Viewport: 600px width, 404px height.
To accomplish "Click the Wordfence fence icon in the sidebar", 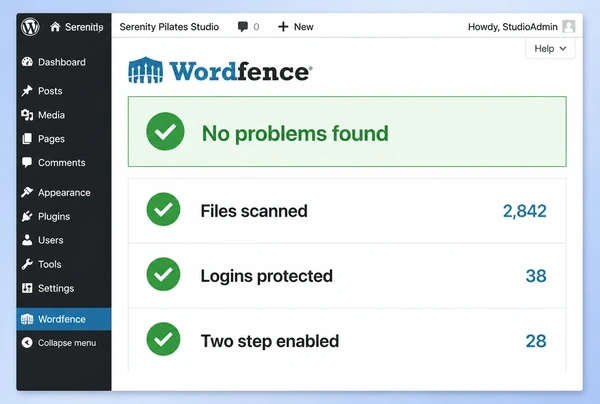I will pos(27,319).
